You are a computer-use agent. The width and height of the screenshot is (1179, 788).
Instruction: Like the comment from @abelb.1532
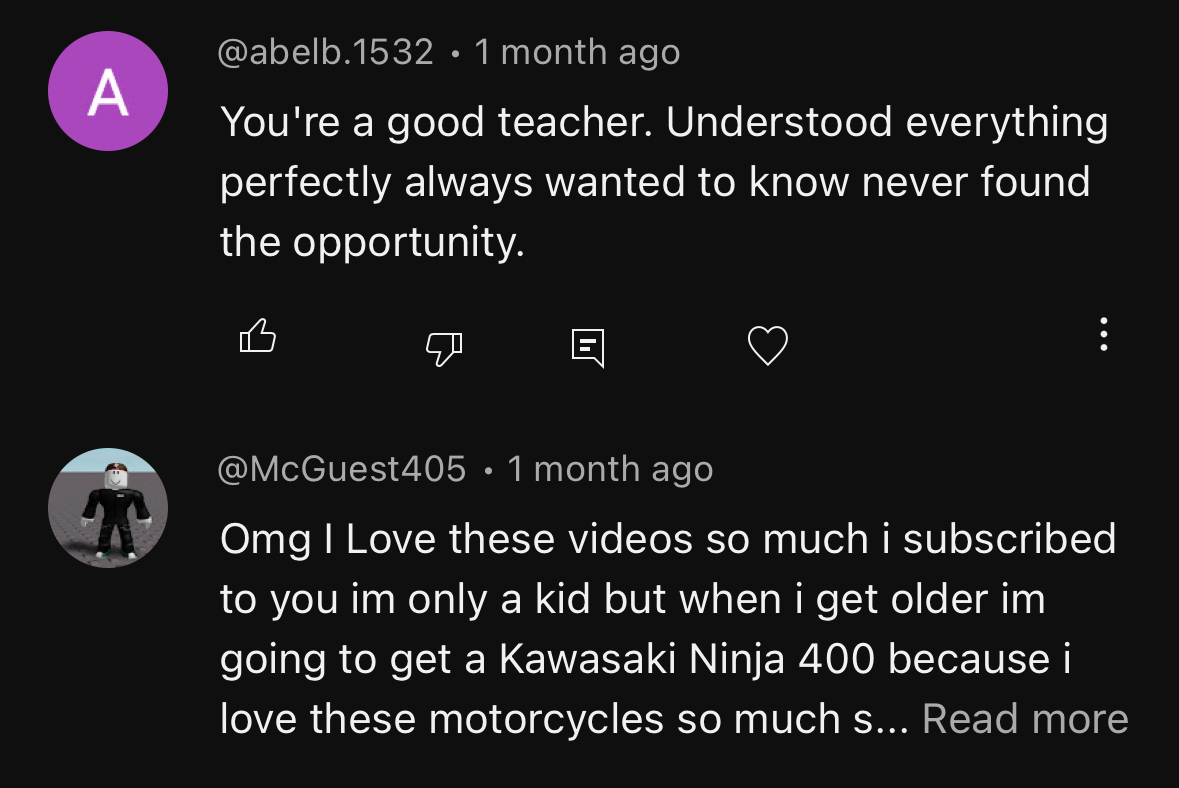(258, 337)
